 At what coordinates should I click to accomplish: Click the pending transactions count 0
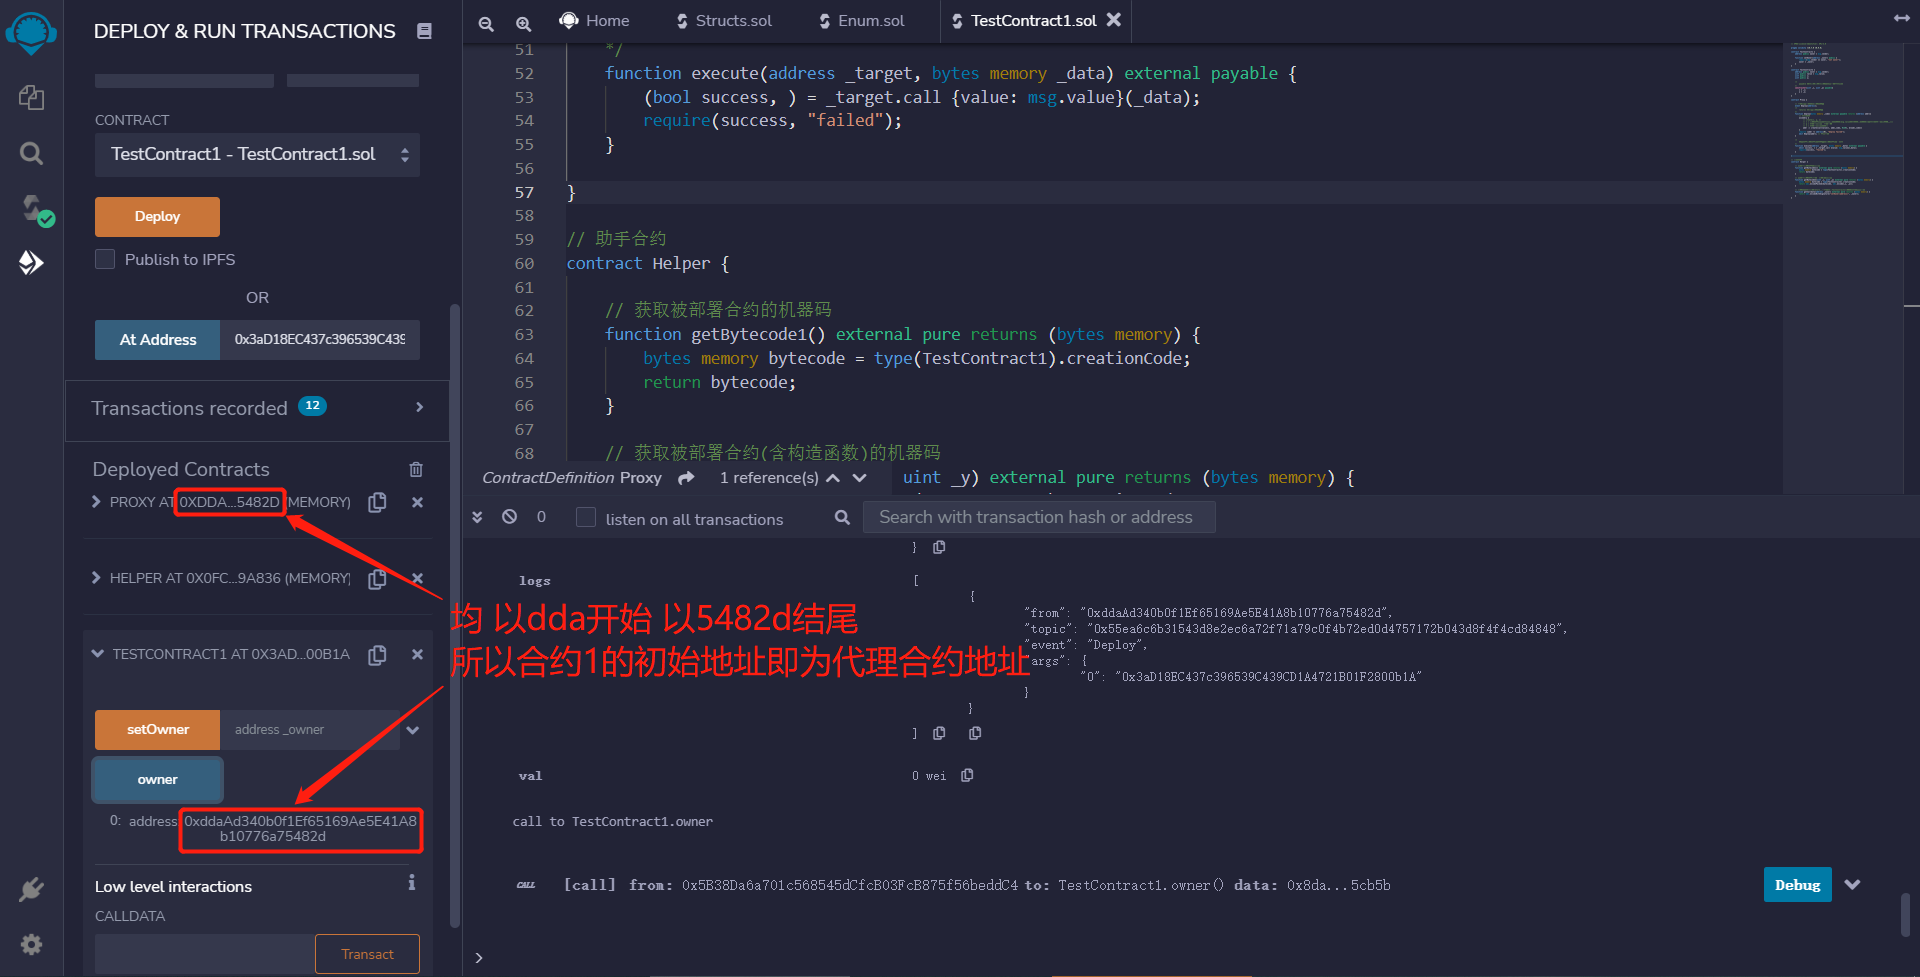[541, 517]
